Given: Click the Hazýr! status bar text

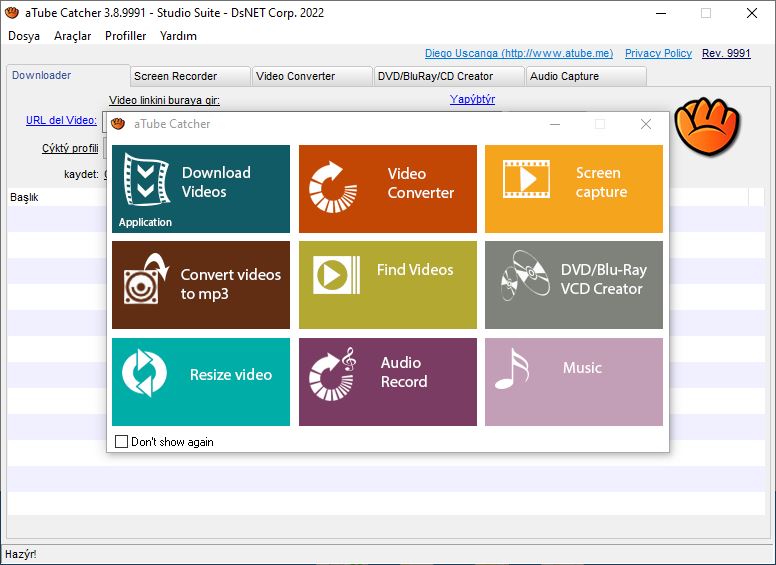Looking at the screenshot, I should click(20, 554).
